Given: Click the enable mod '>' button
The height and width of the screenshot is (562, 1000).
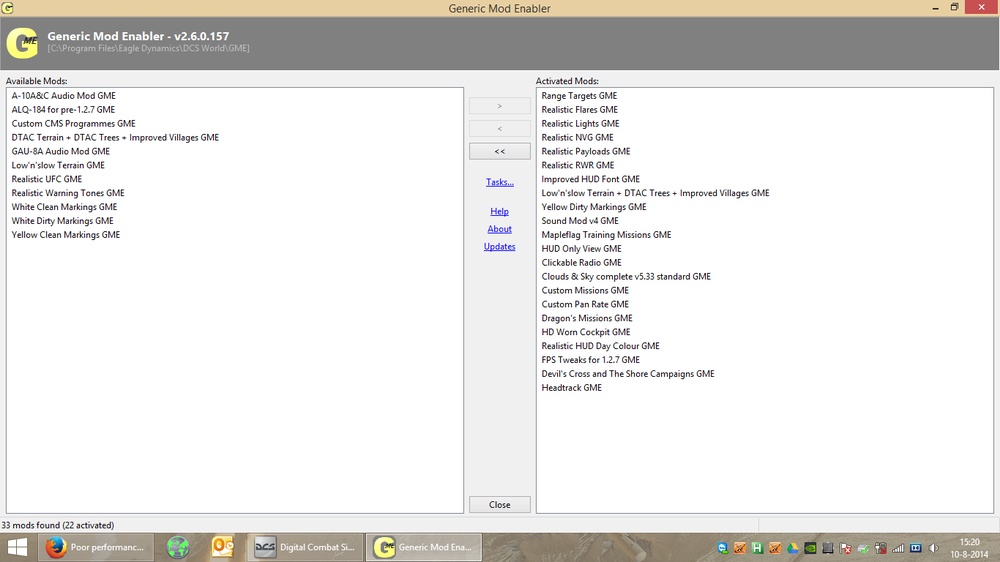Looking at the screenshot, I should coord(499,106).
